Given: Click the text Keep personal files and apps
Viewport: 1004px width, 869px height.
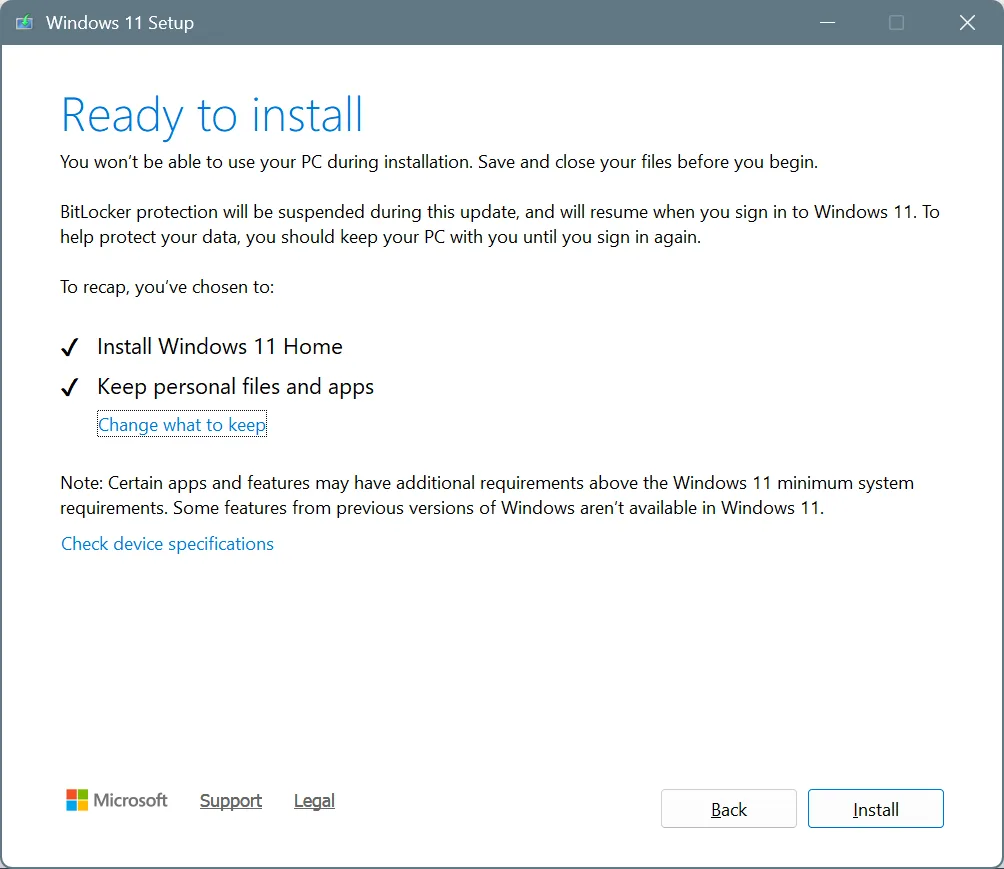Looking at the screenshot, I should [x=236, y=387].
